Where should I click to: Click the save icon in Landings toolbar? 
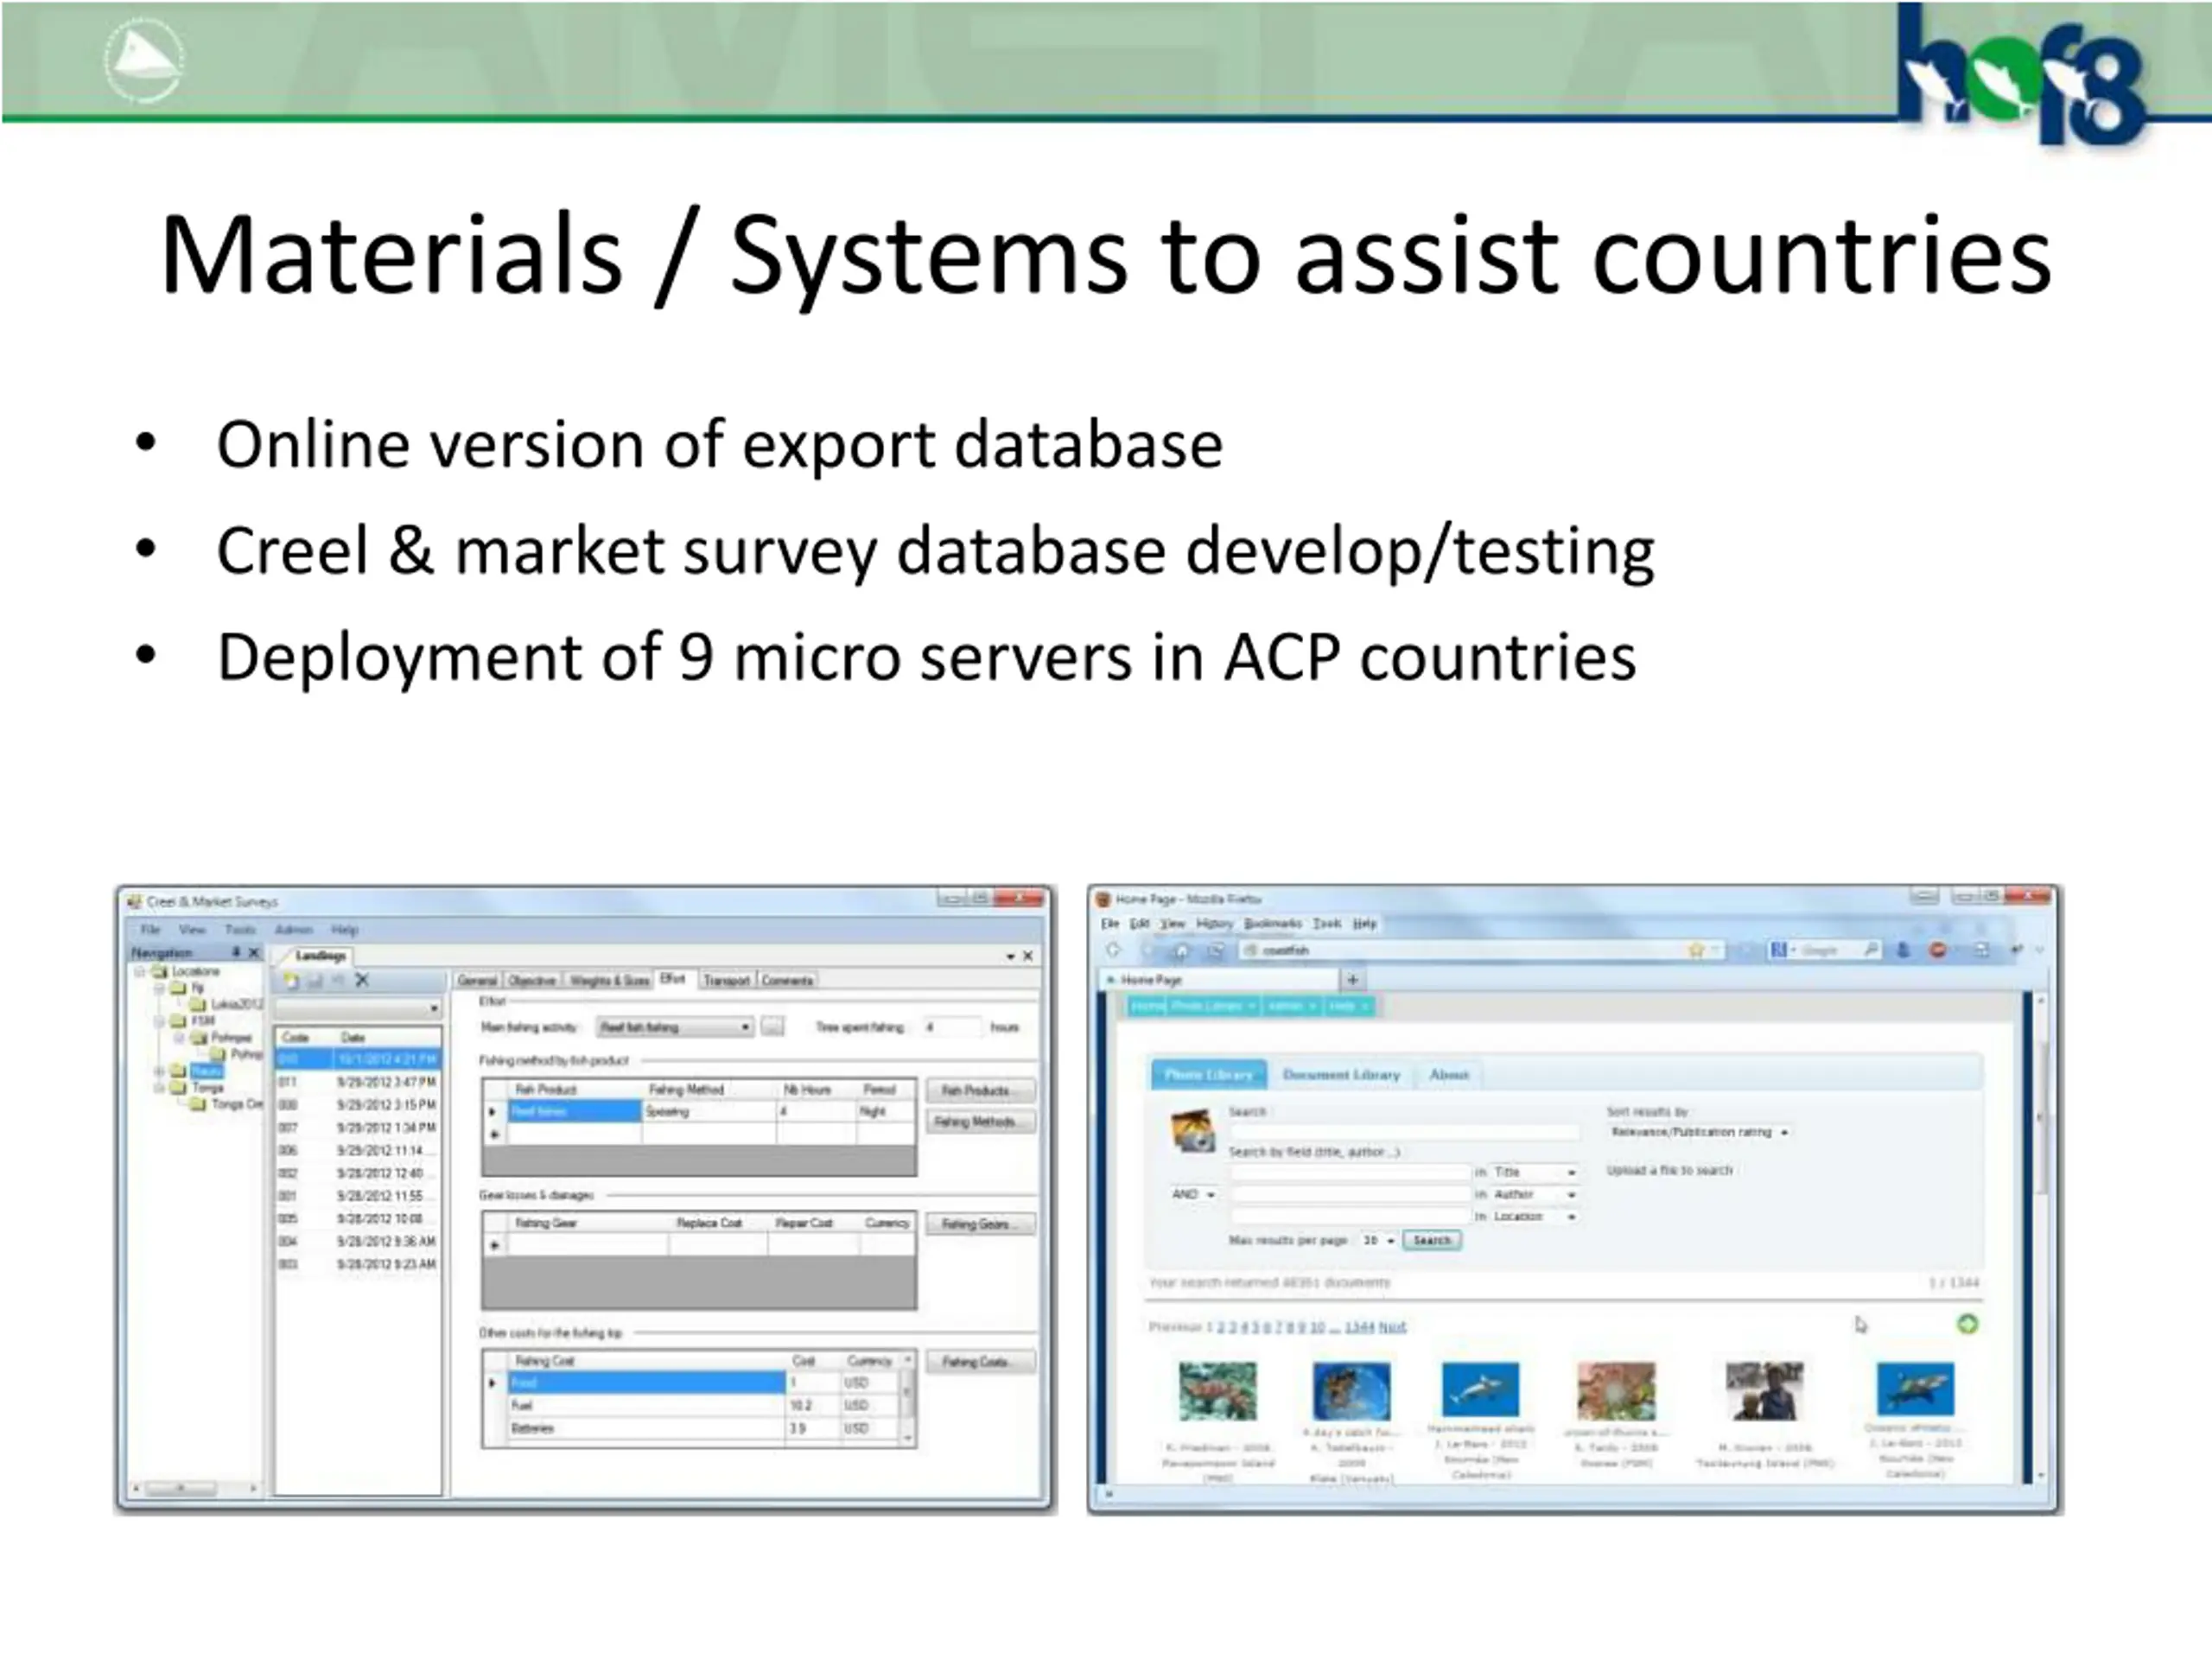coord(315,981)
